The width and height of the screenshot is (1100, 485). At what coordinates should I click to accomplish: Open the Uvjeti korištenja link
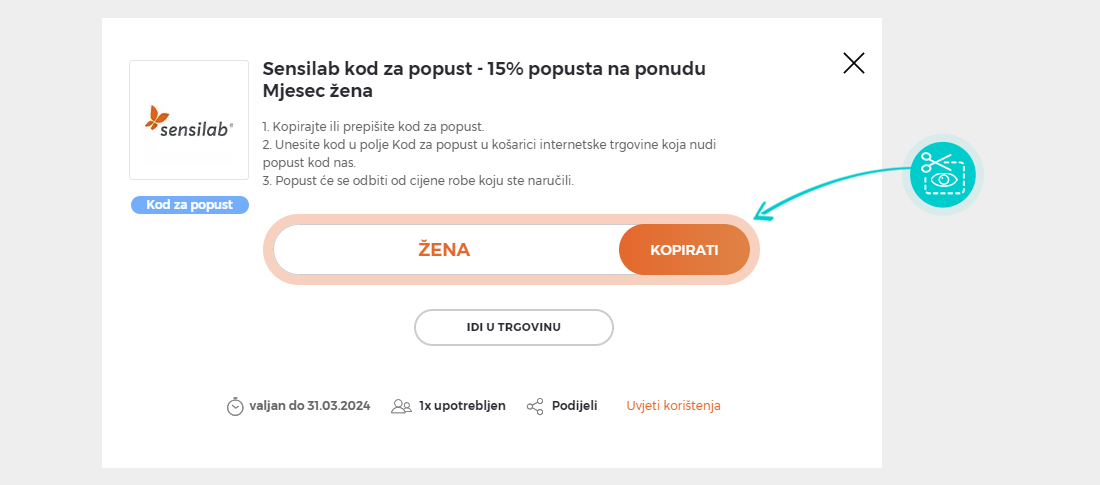(673, 406)
